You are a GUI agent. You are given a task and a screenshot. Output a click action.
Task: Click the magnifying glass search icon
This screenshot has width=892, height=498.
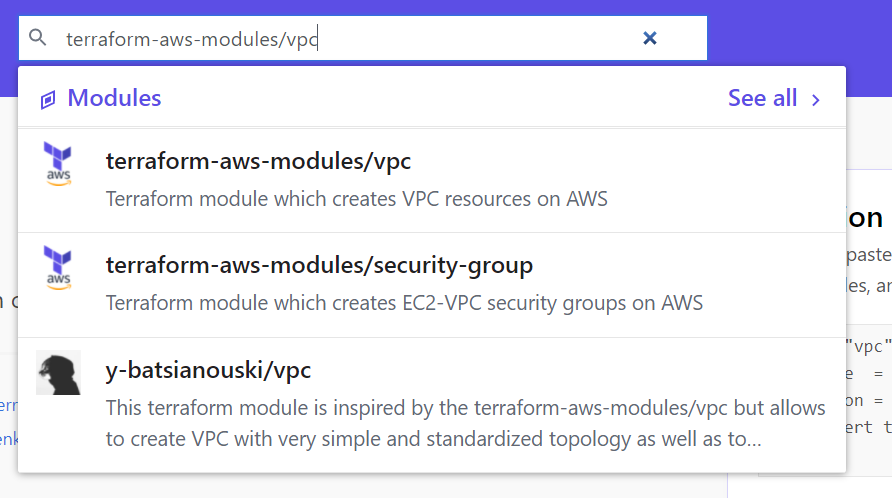[x=38, y=38]
